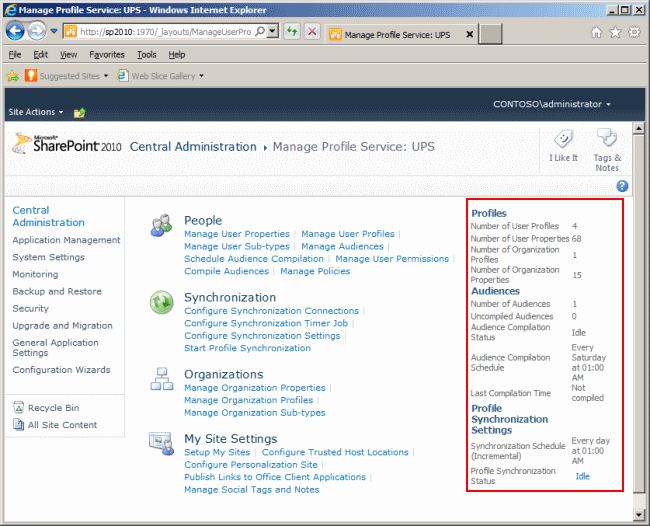The width and height of the screenshot is (650, 526).
Task: Click the Idle Profile Synchronization Status link
Action: [582, 476]
